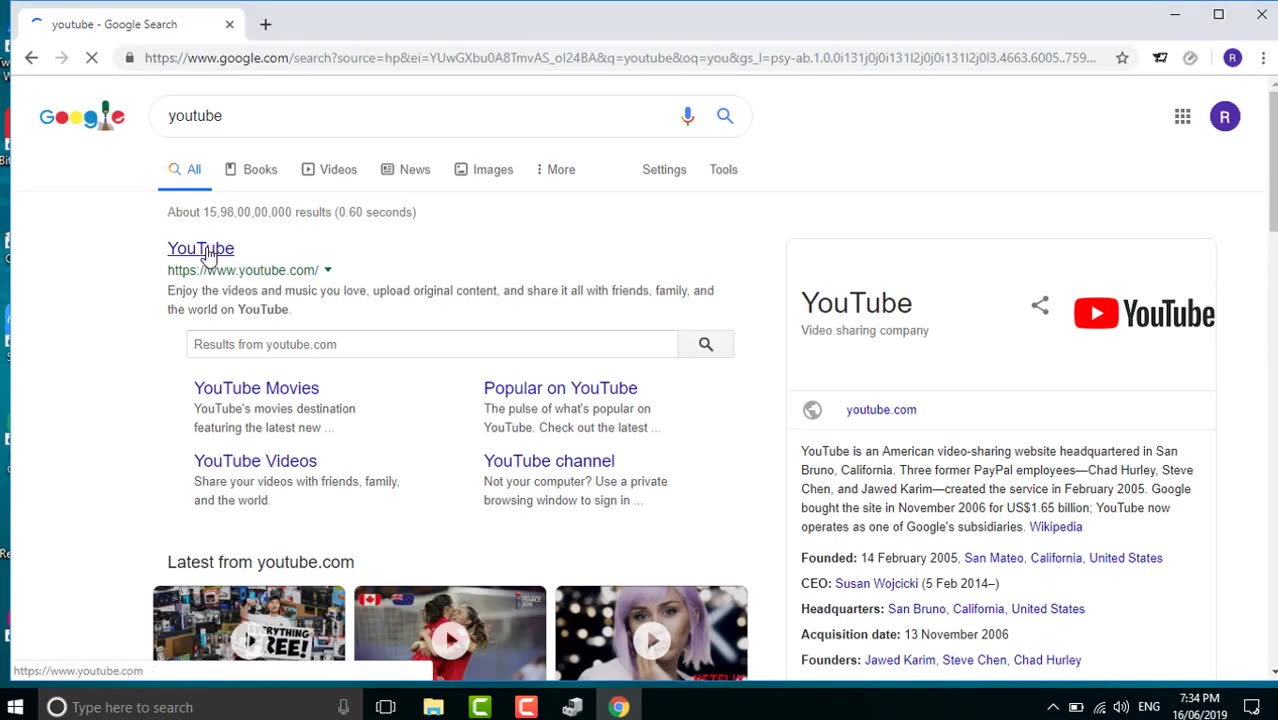
Task: Click the blue Google search magnifier icon
Action: pos(725,116)
